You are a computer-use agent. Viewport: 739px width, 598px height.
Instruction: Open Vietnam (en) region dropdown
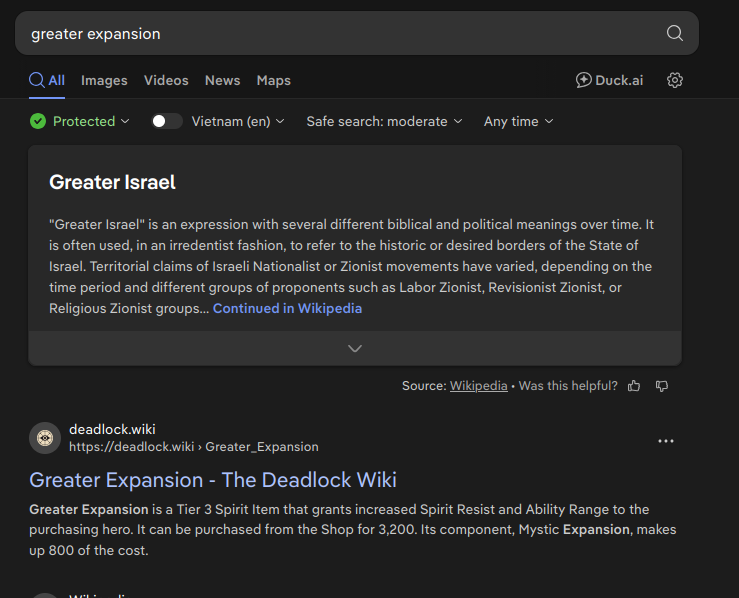(238, 122)
